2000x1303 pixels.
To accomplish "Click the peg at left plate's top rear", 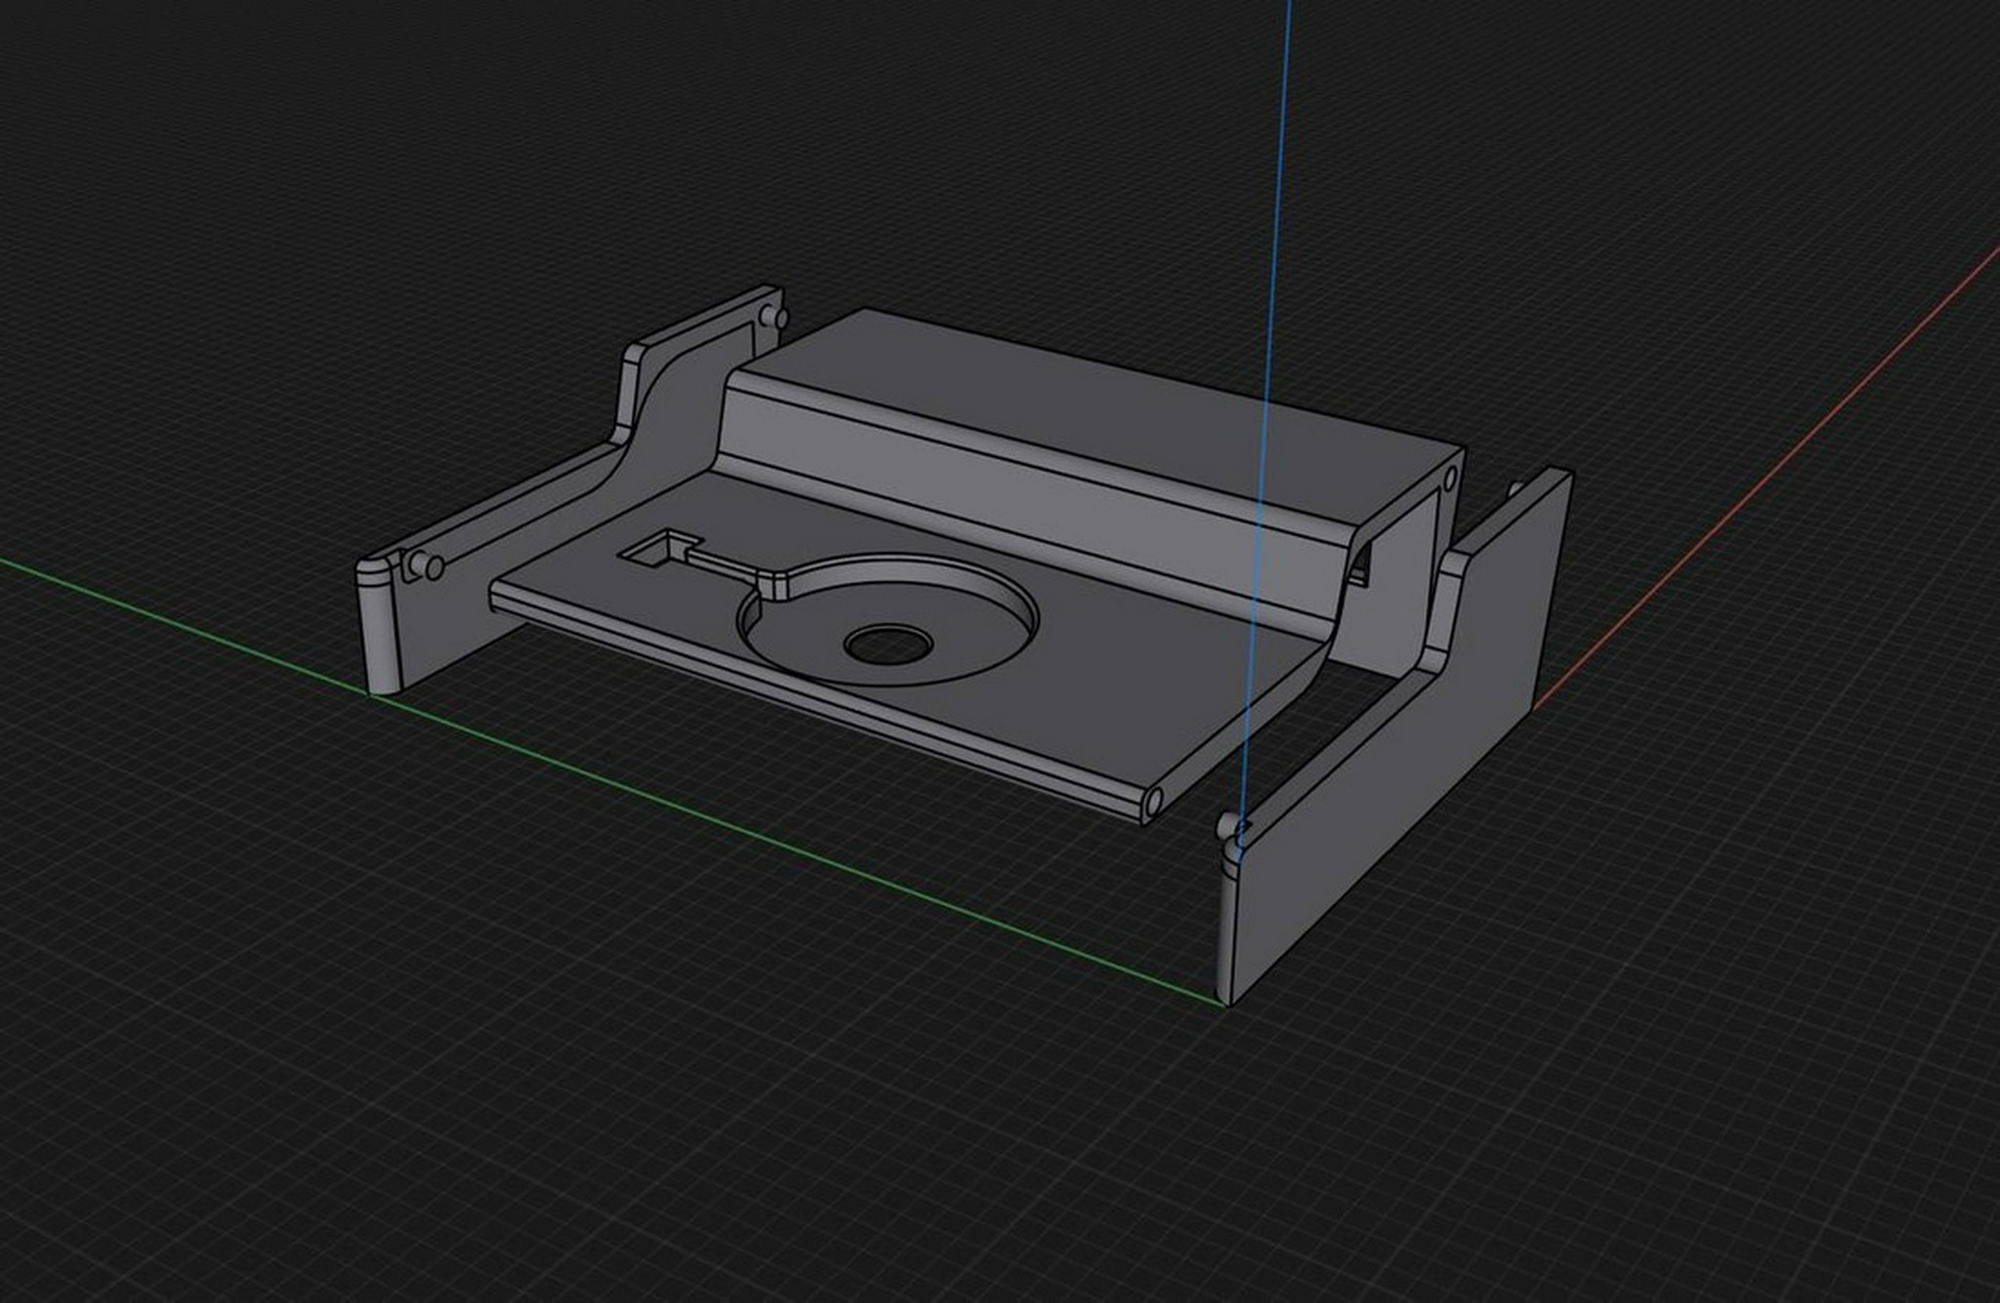I will 774,316.
